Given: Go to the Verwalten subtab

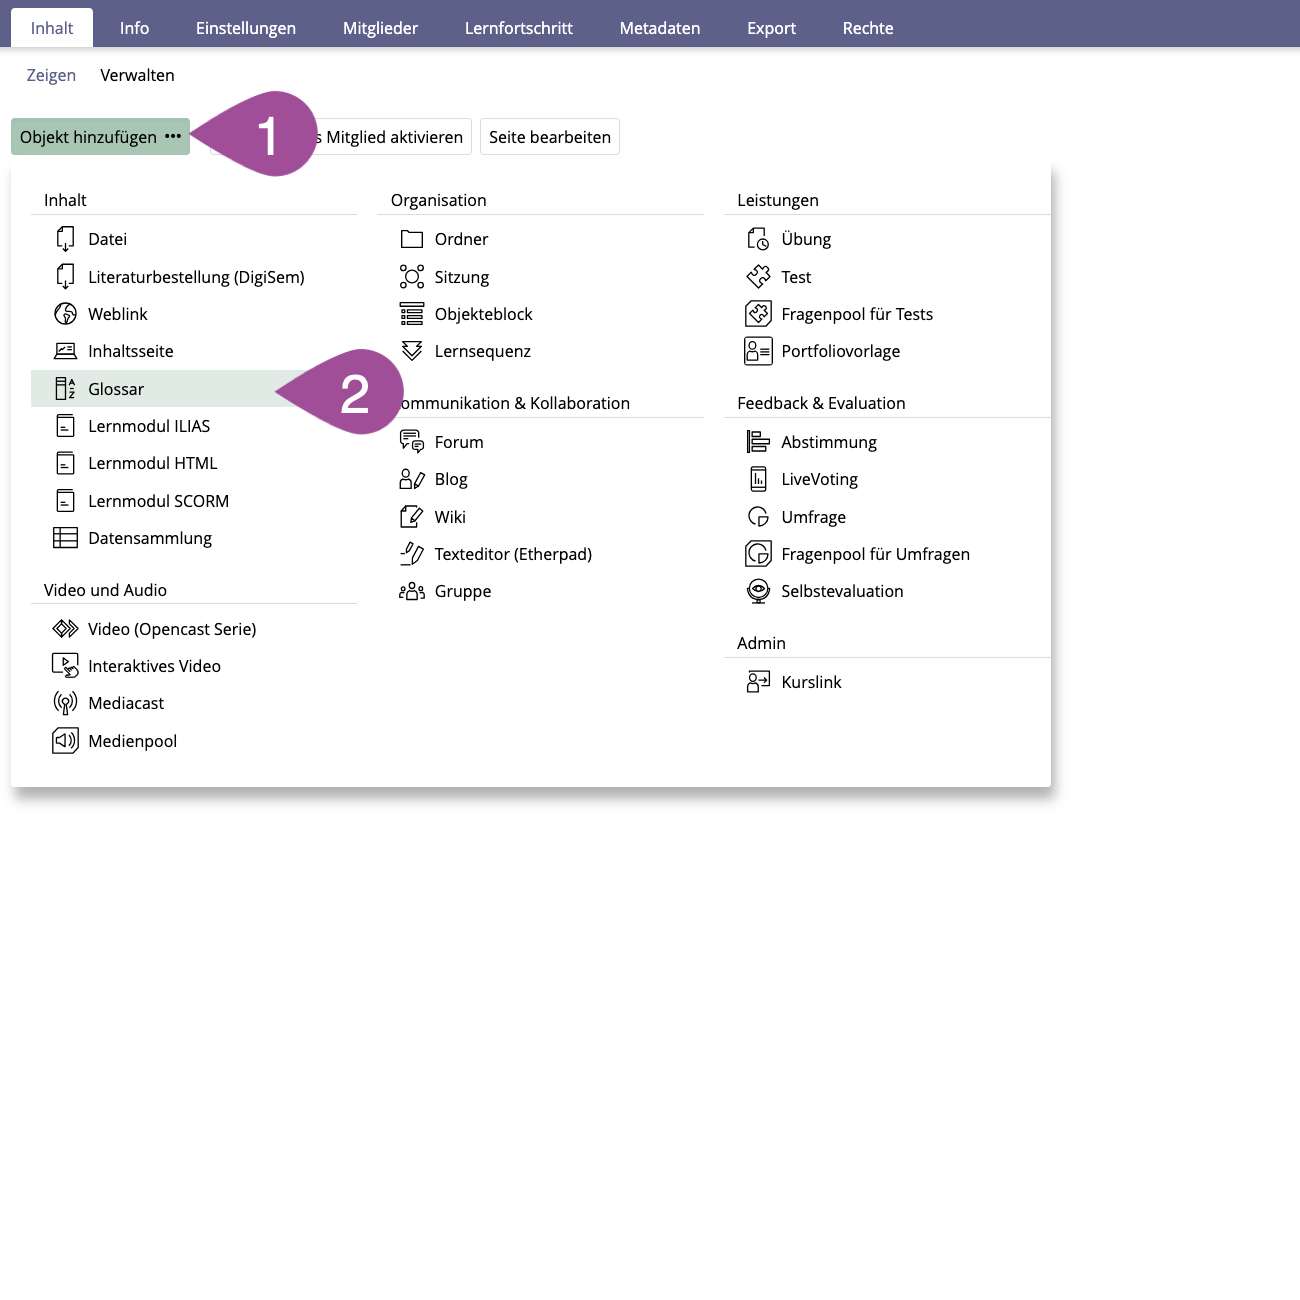Looking at the screenshot, I should [x=137, y=75].
